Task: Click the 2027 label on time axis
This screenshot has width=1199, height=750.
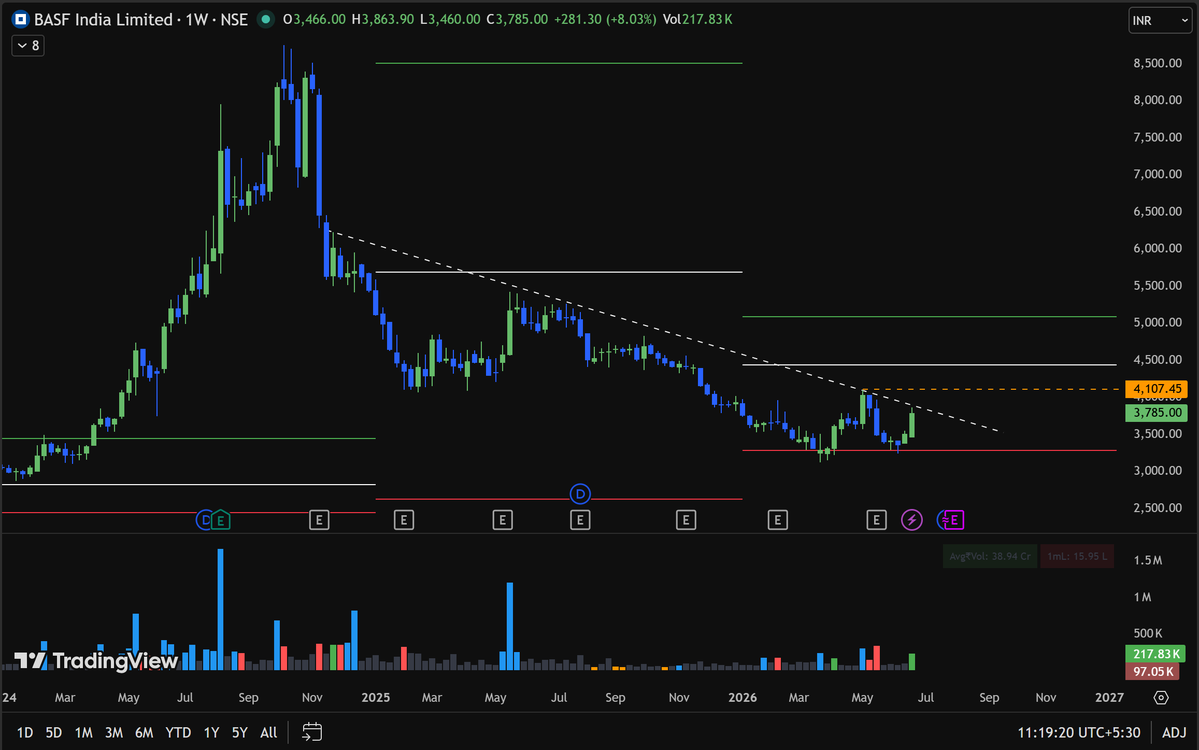Action: point(1110,697)
